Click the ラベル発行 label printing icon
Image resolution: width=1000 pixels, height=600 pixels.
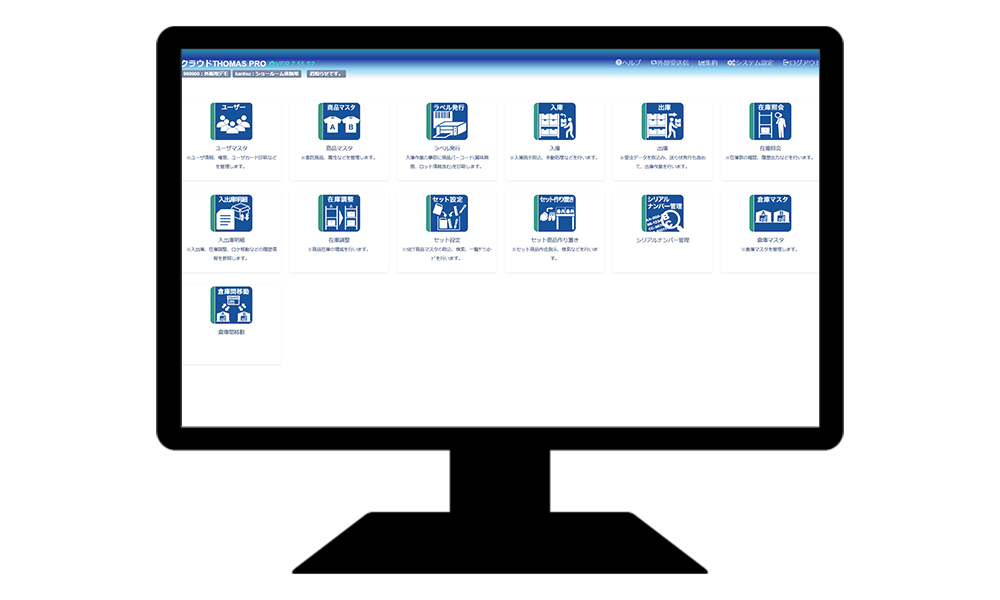[447, 121]
